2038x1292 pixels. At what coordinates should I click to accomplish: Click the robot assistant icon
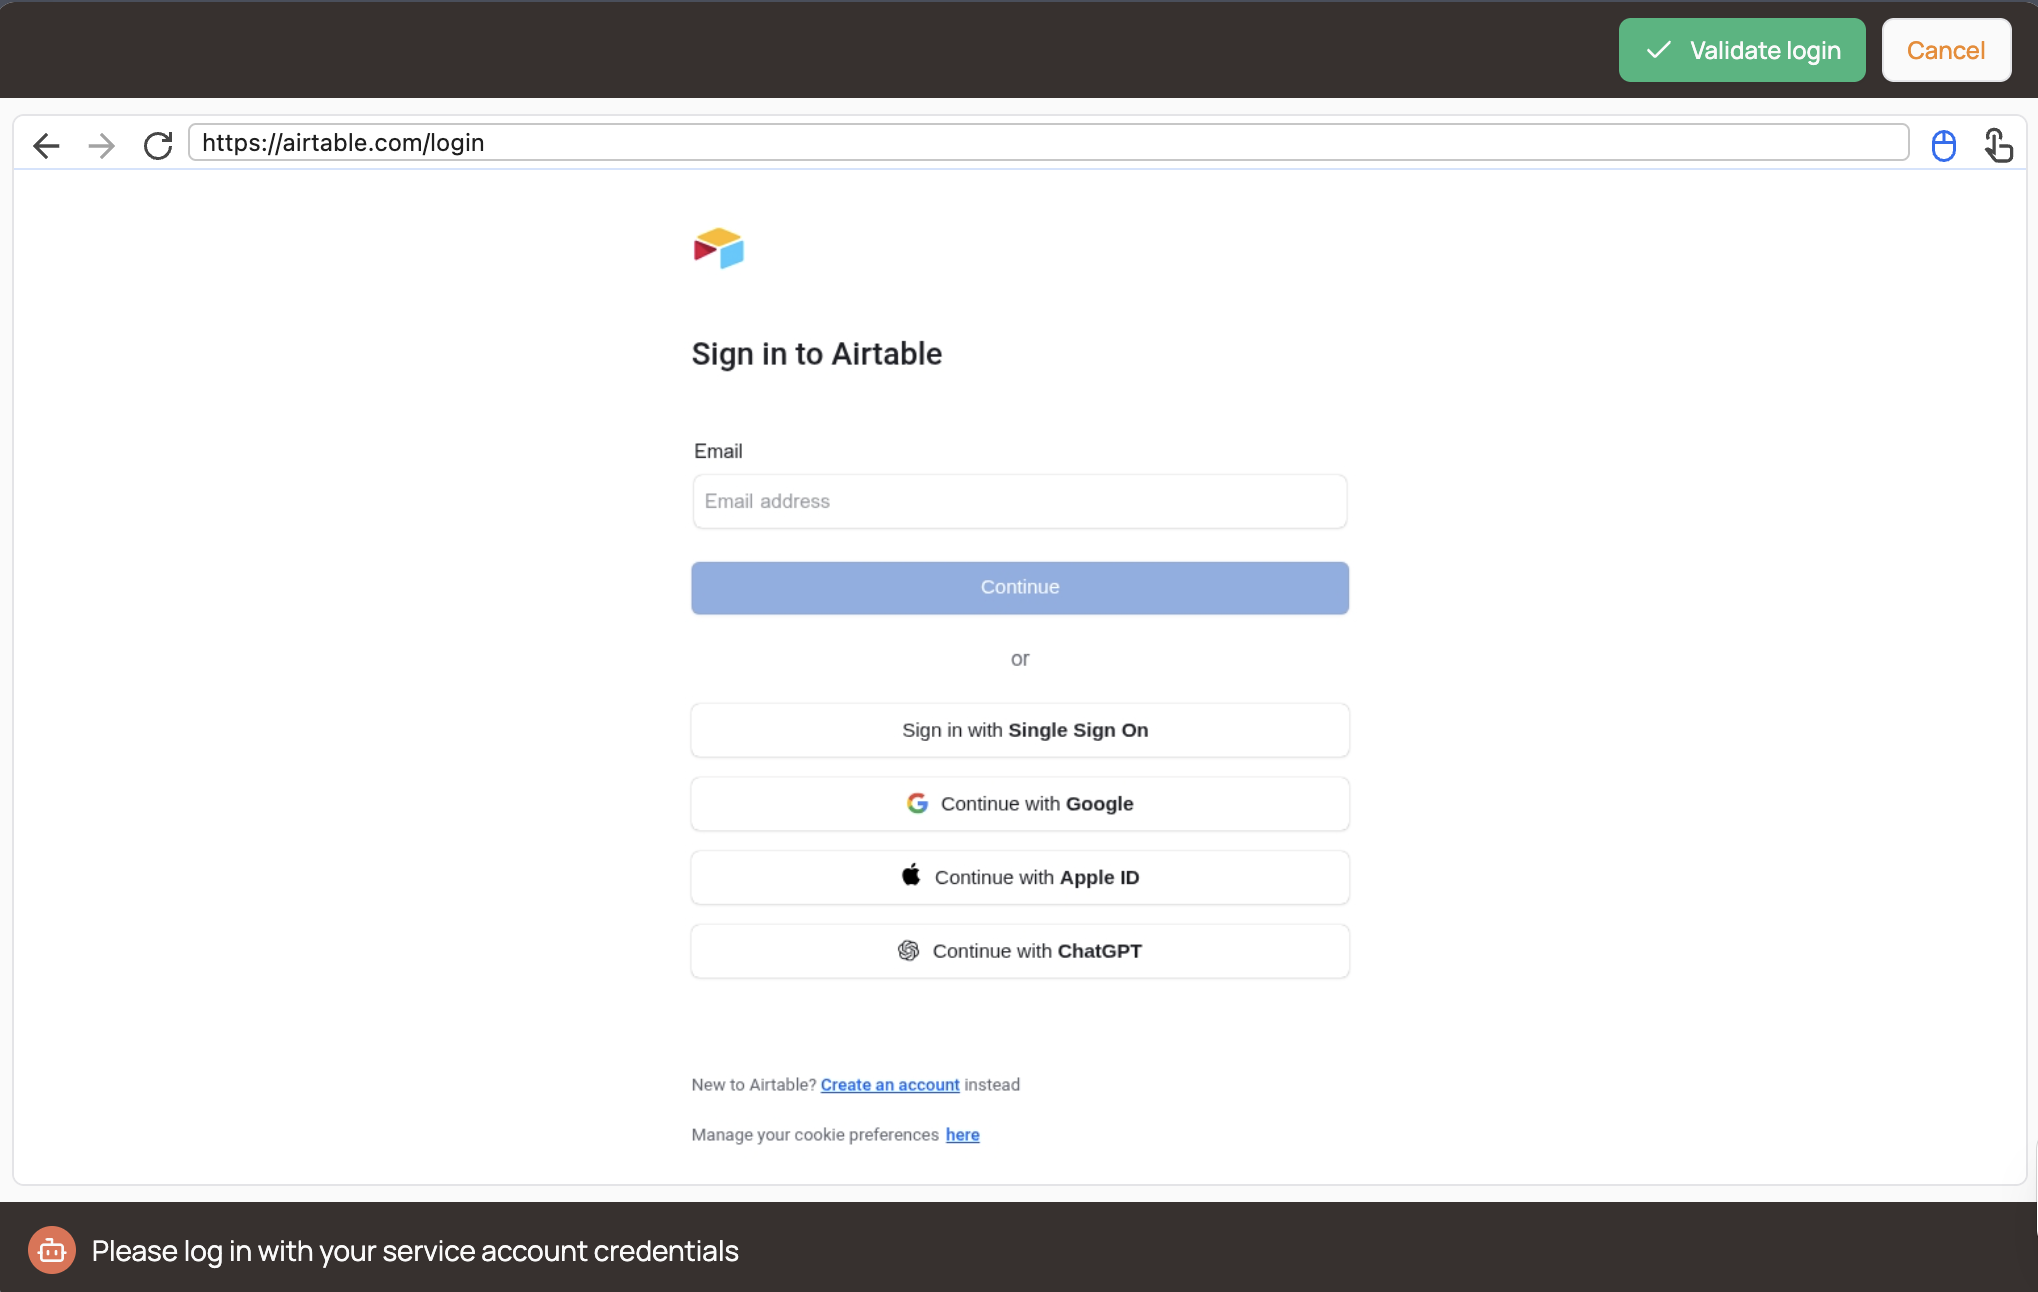(x=52, y=1250)
